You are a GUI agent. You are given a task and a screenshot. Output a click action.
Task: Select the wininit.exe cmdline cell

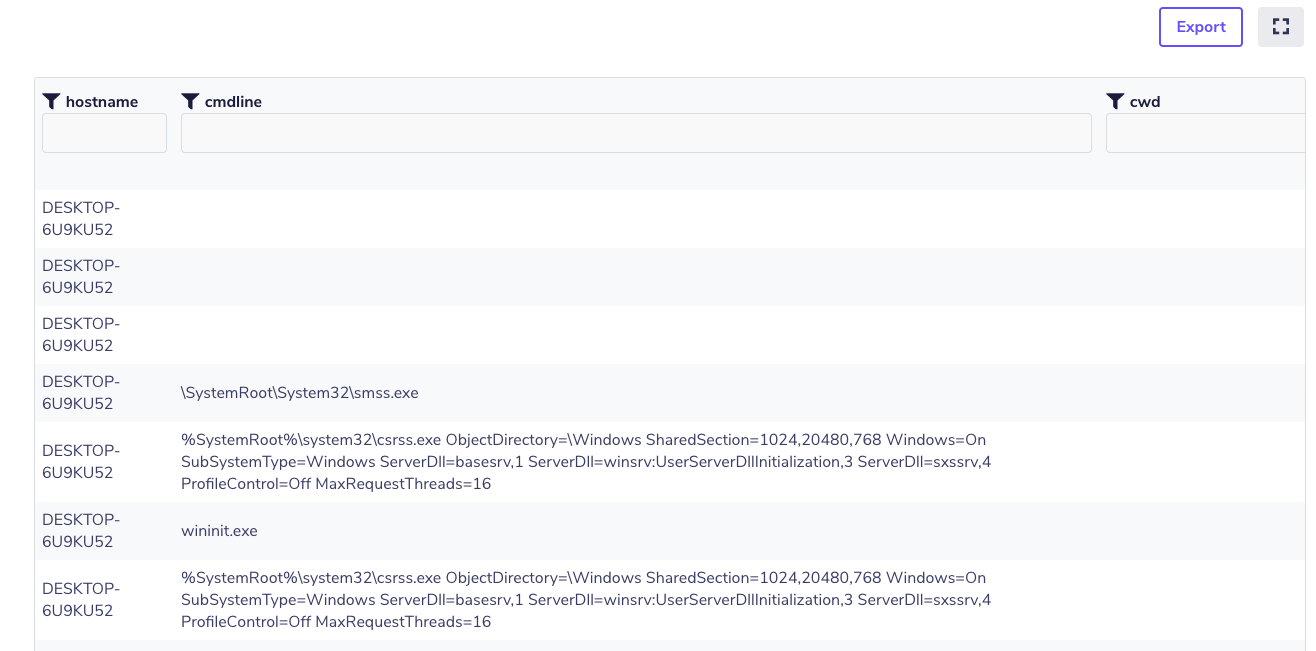tap(219, 531)
